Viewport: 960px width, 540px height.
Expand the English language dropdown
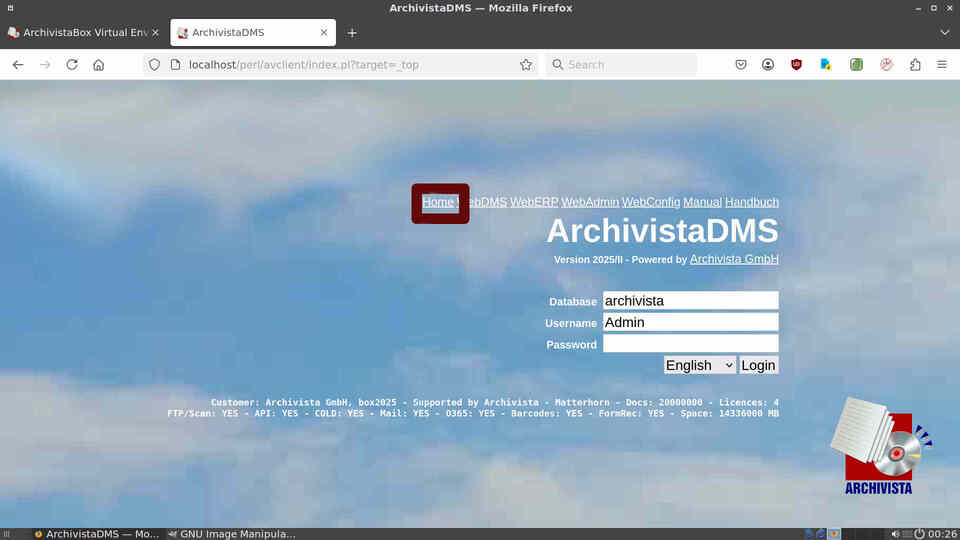pyautogui.click(x=700, y=365)
